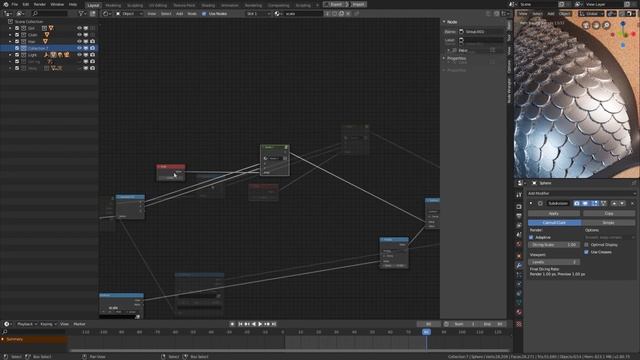Toggle the Use Creases checkbox
This screenshot has width=640, height=360.
(x=587, y=252)
